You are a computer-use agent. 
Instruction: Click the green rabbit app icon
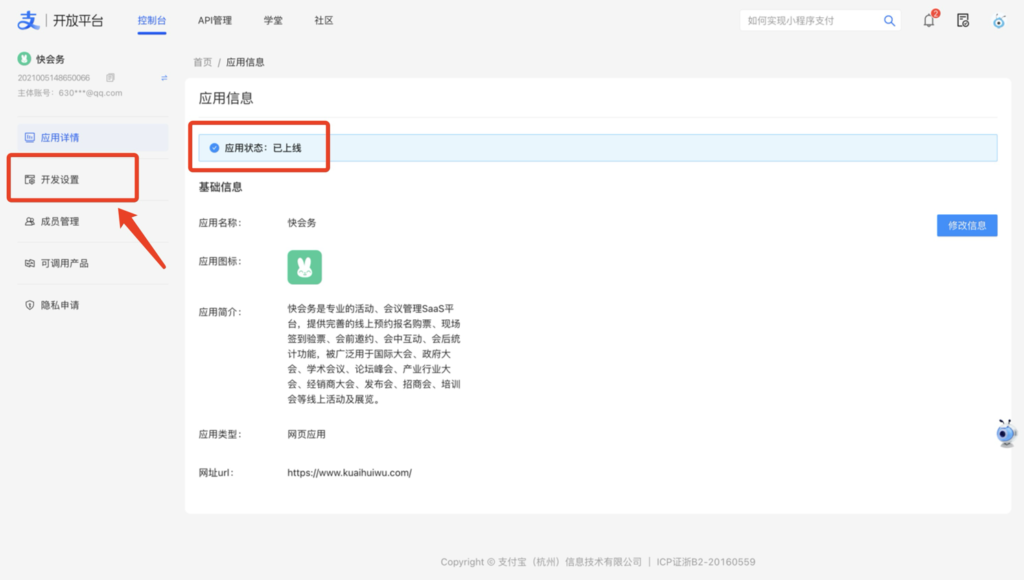pos(304,267)
